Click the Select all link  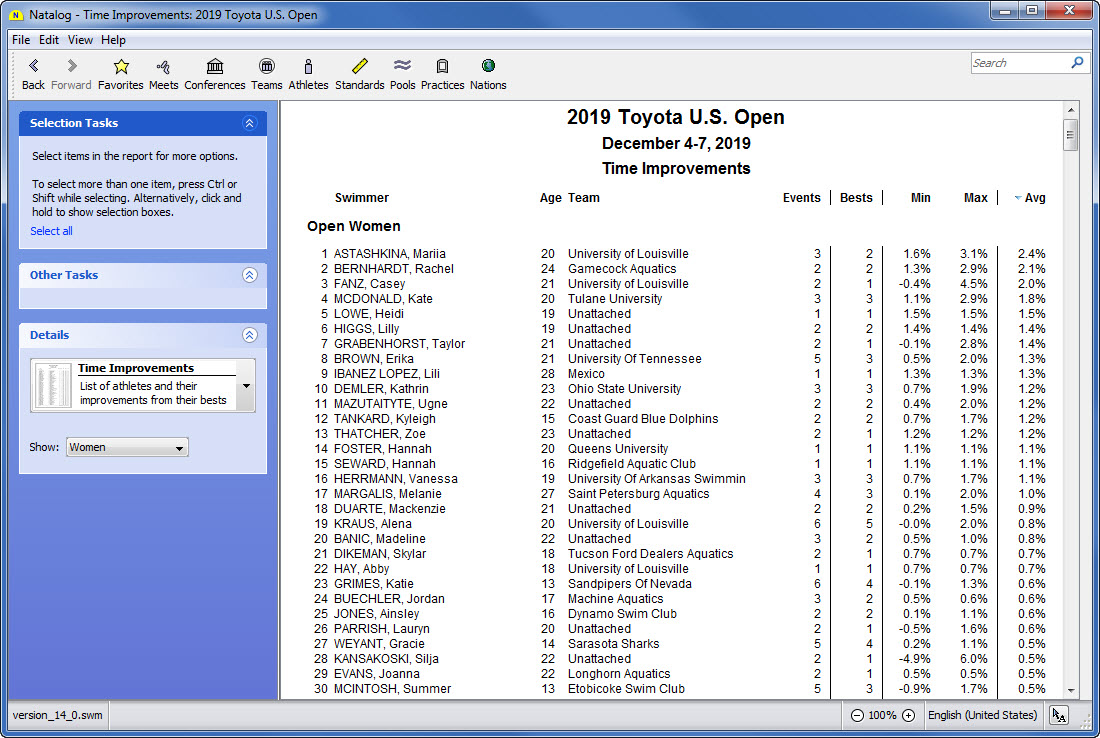pyautogui.click(x=51, y=231)
